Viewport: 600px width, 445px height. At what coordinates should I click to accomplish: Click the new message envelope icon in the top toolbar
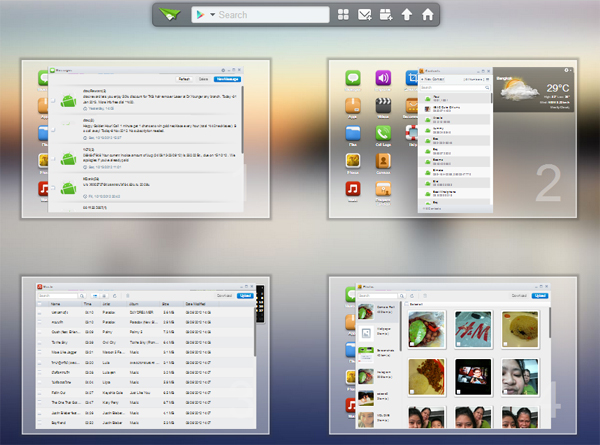click(364, 15)
